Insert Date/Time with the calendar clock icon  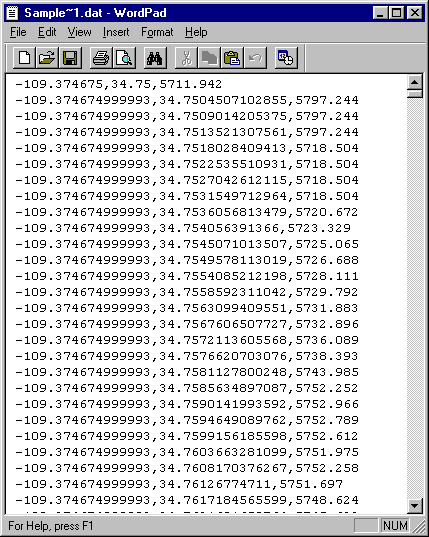(286, 58)
